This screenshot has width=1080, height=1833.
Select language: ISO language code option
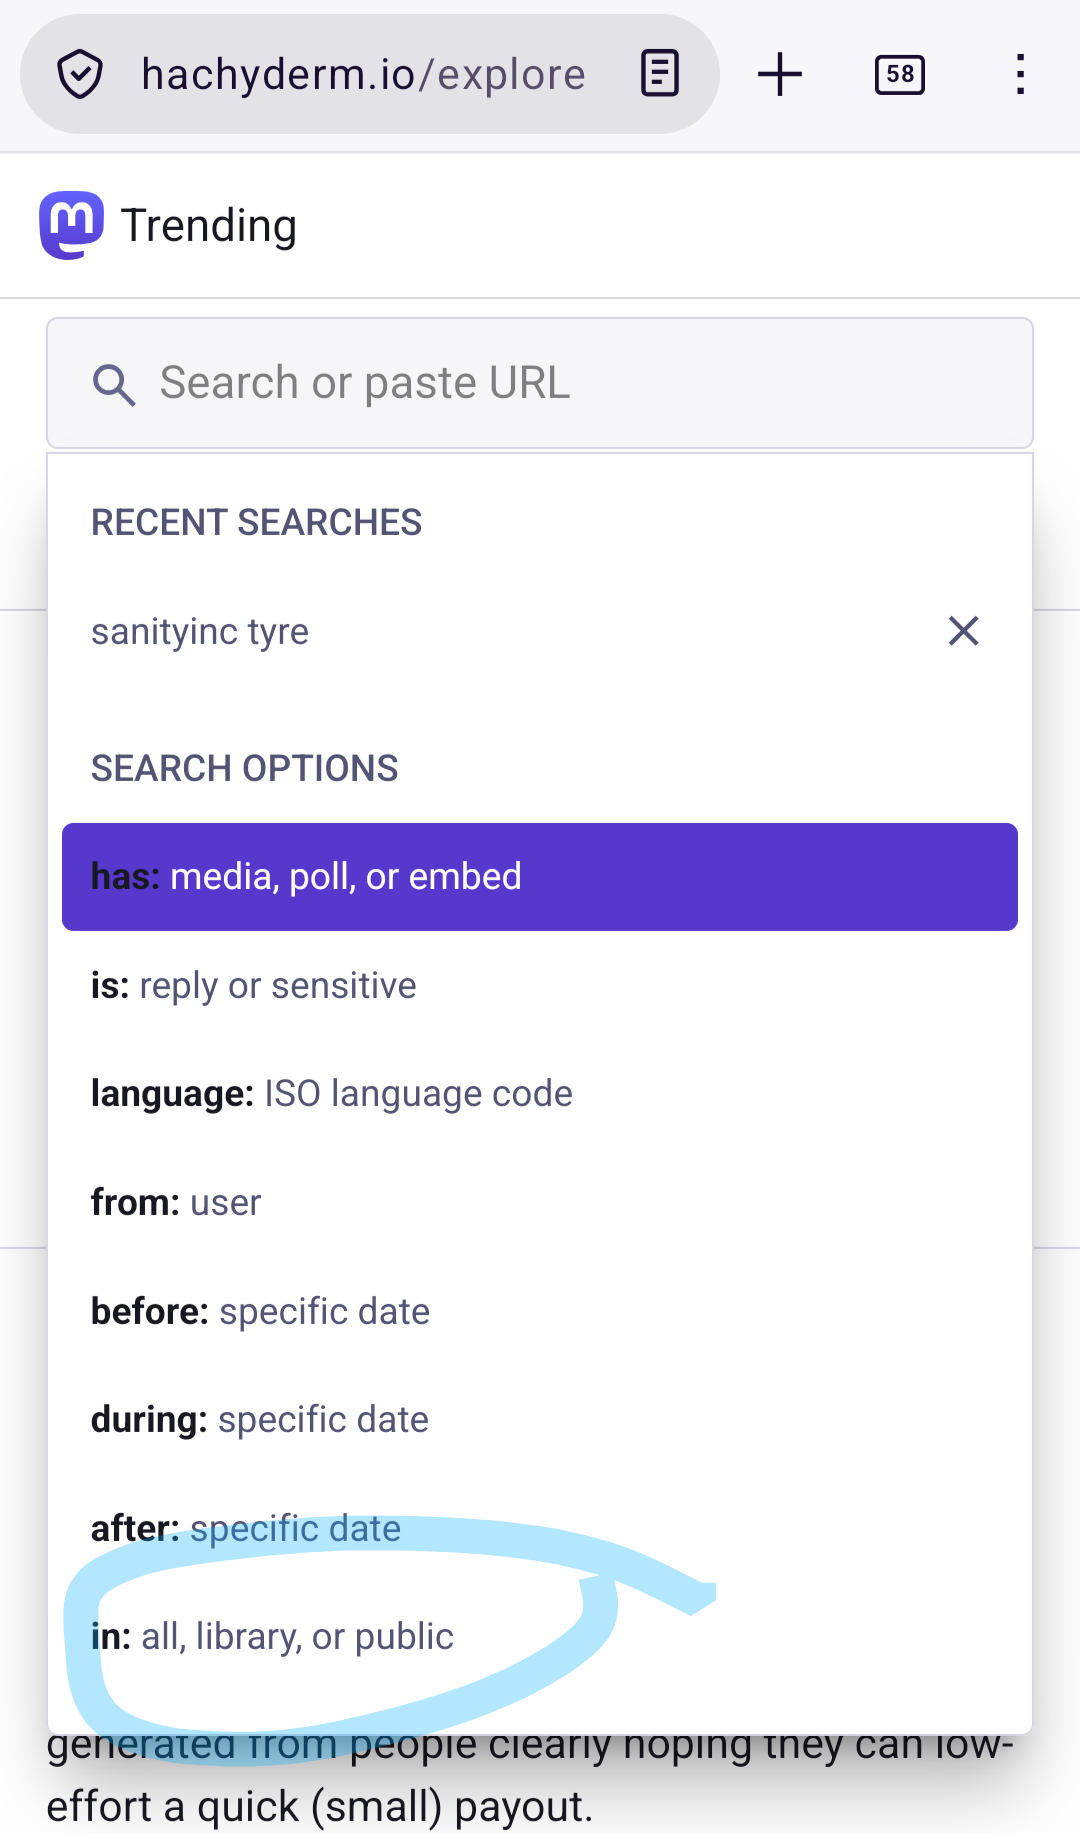(x=540, y=1094)
